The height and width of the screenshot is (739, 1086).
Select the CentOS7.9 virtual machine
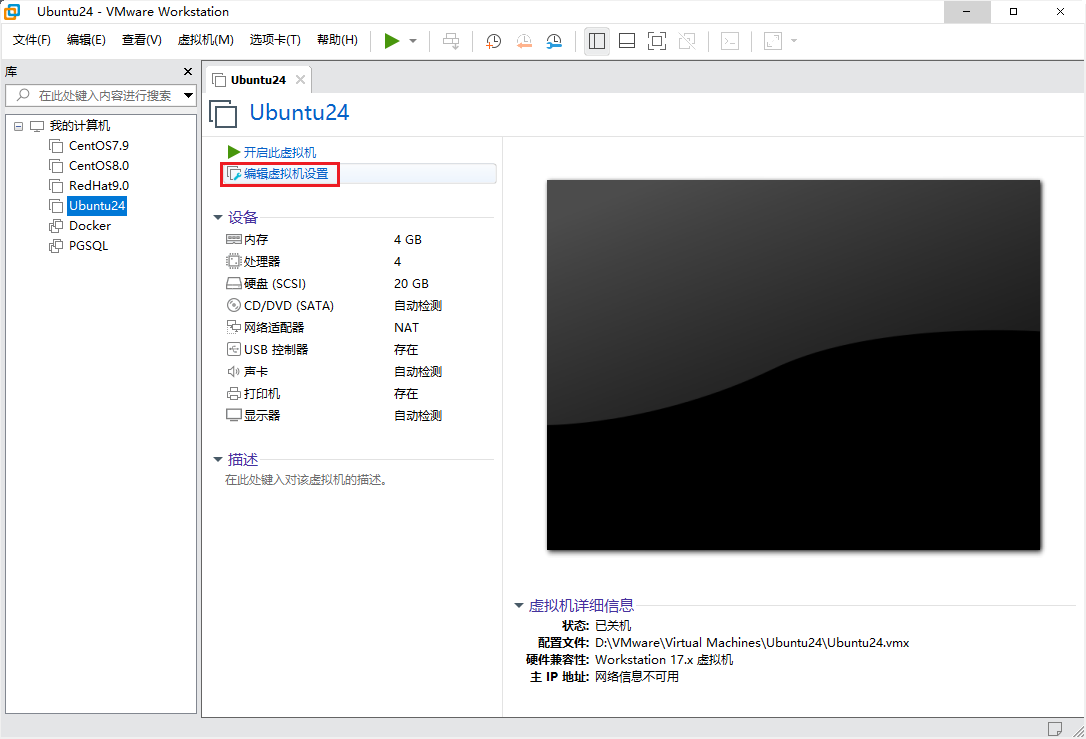coord(98,145)
